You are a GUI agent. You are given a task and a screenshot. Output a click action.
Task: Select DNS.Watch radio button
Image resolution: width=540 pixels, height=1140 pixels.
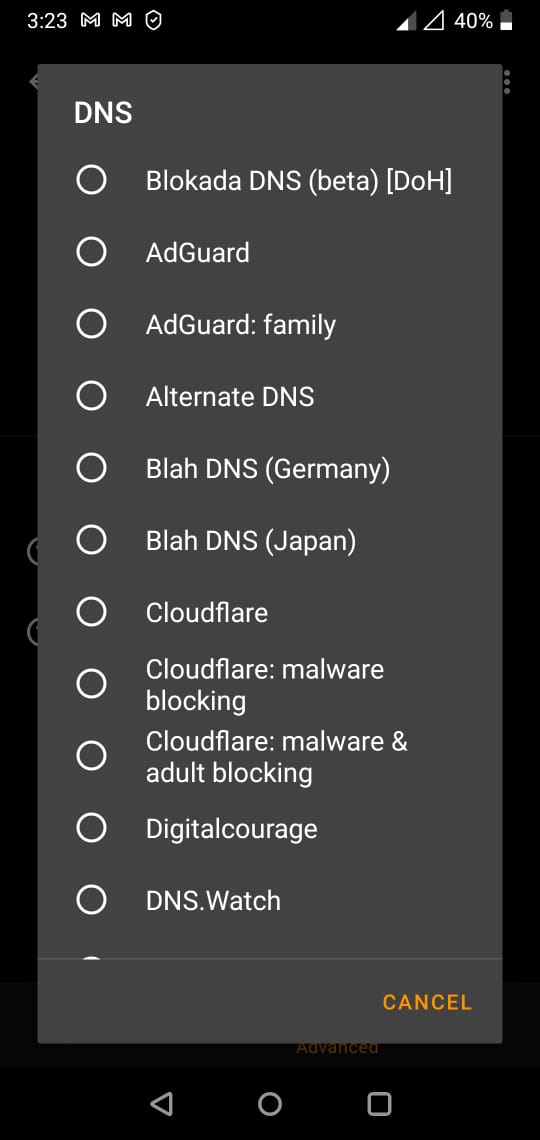tap(92, 900)
